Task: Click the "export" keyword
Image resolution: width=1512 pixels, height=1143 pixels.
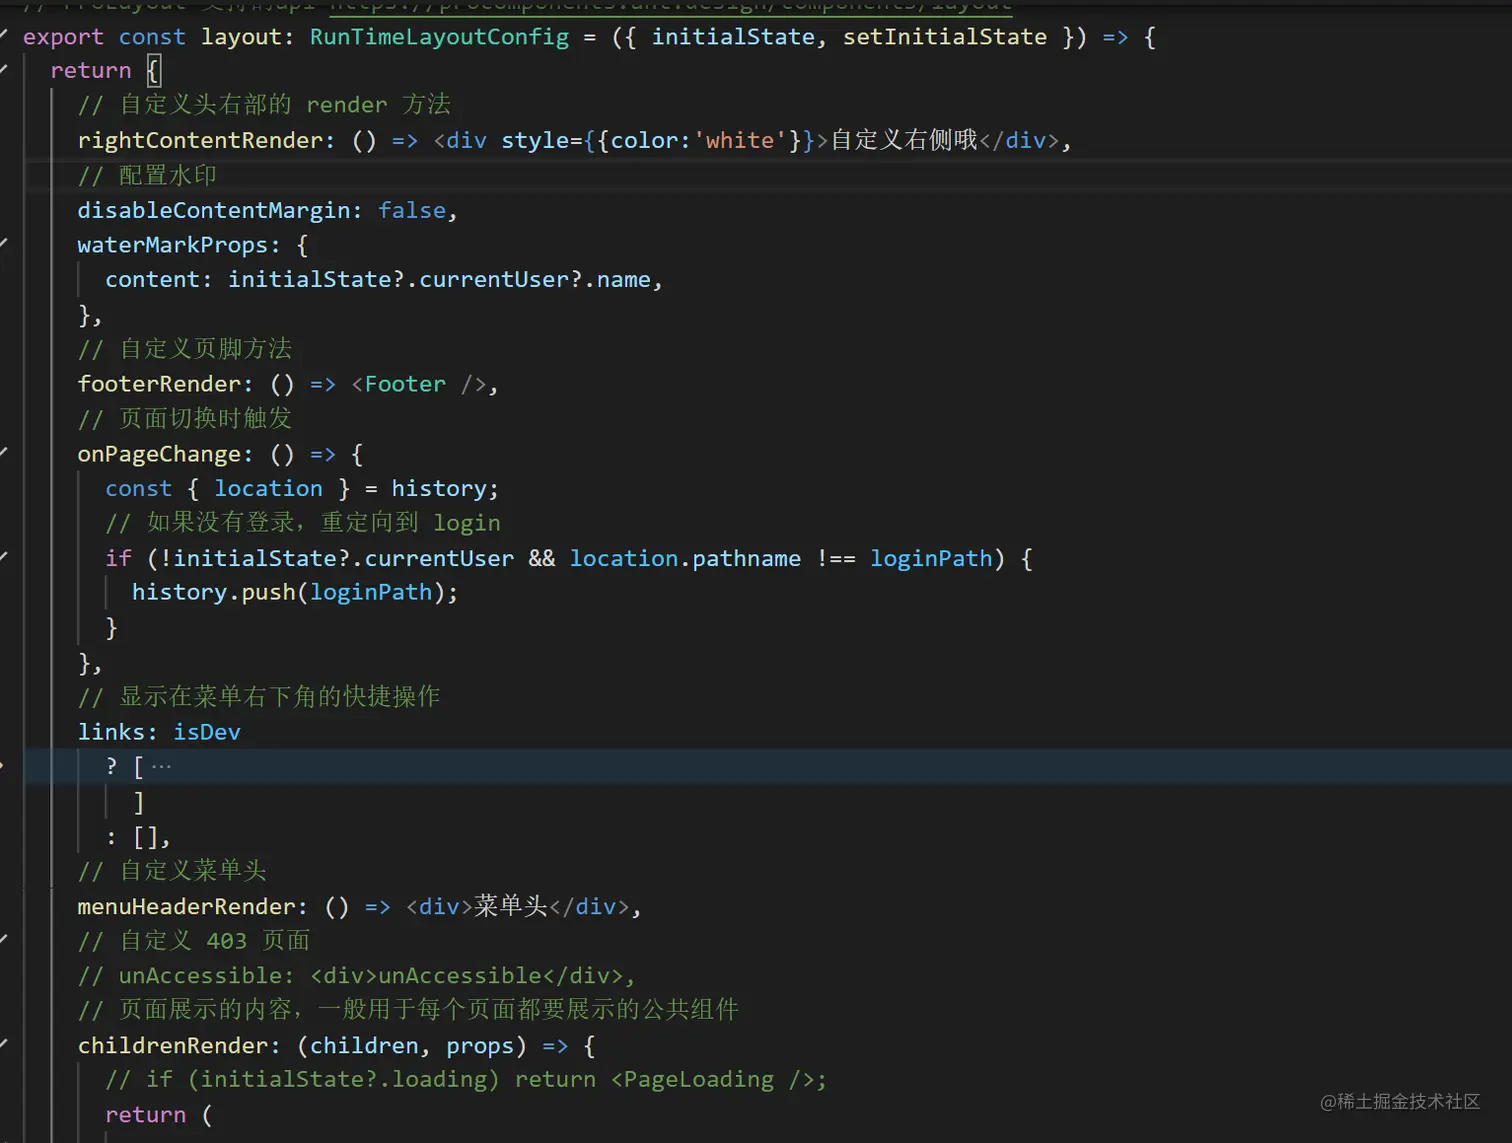Action: [63, 37]
